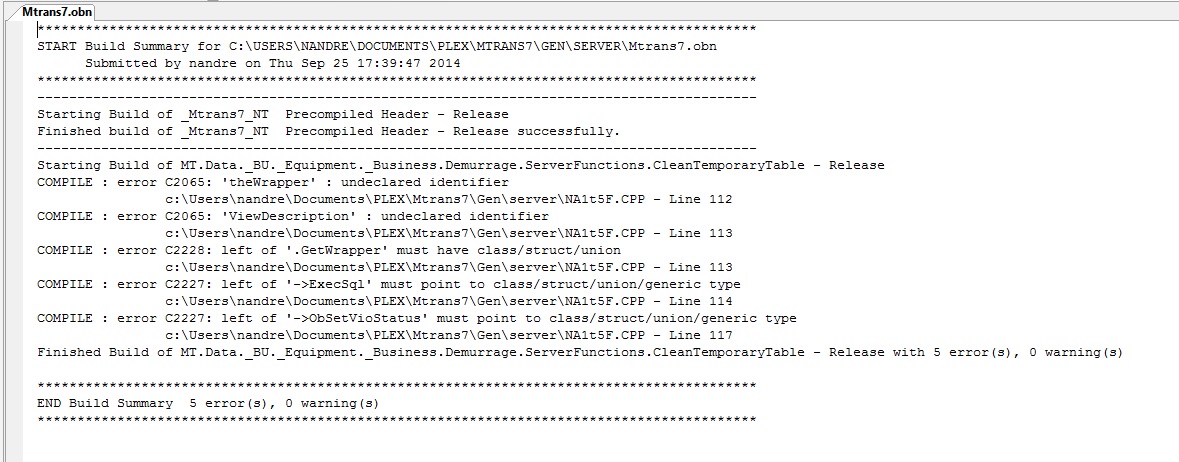Click the 'Submitted by nandre' timestamp line
The height and width of the screenshot is (462, 1179).
click(272, 63)
